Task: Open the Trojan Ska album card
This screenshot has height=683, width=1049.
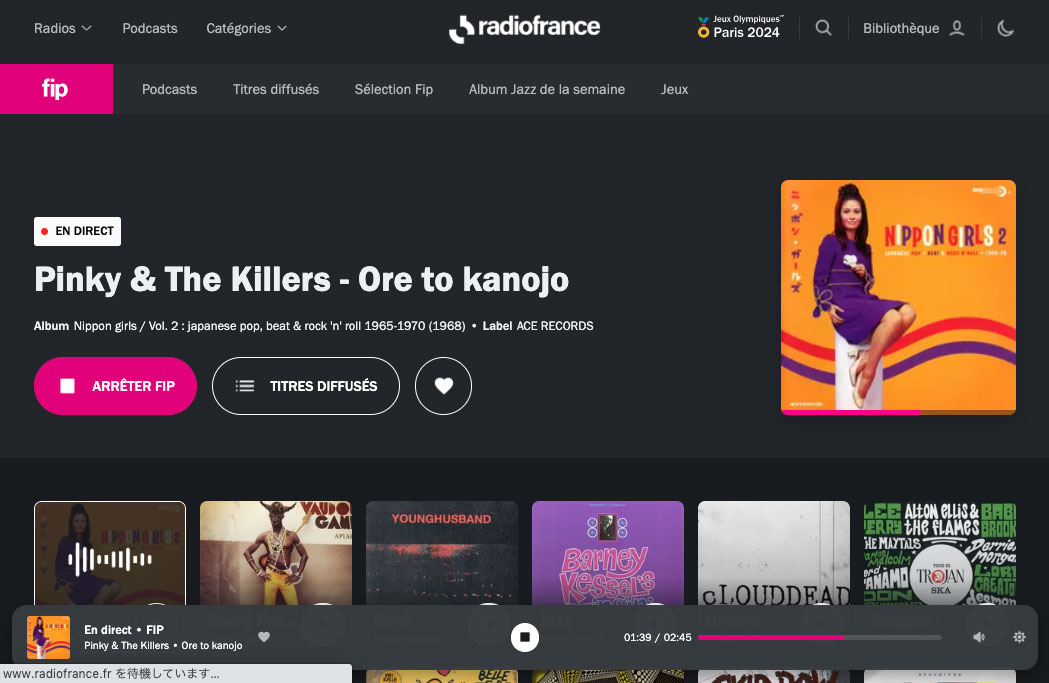Action: click(939, 553)
